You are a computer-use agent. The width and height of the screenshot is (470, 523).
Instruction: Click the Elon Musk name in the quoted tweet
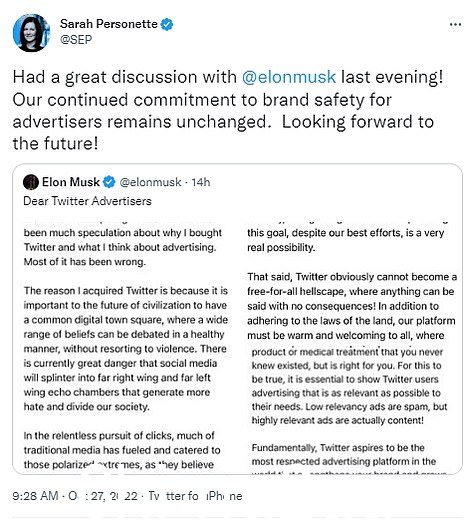[71, 182]
